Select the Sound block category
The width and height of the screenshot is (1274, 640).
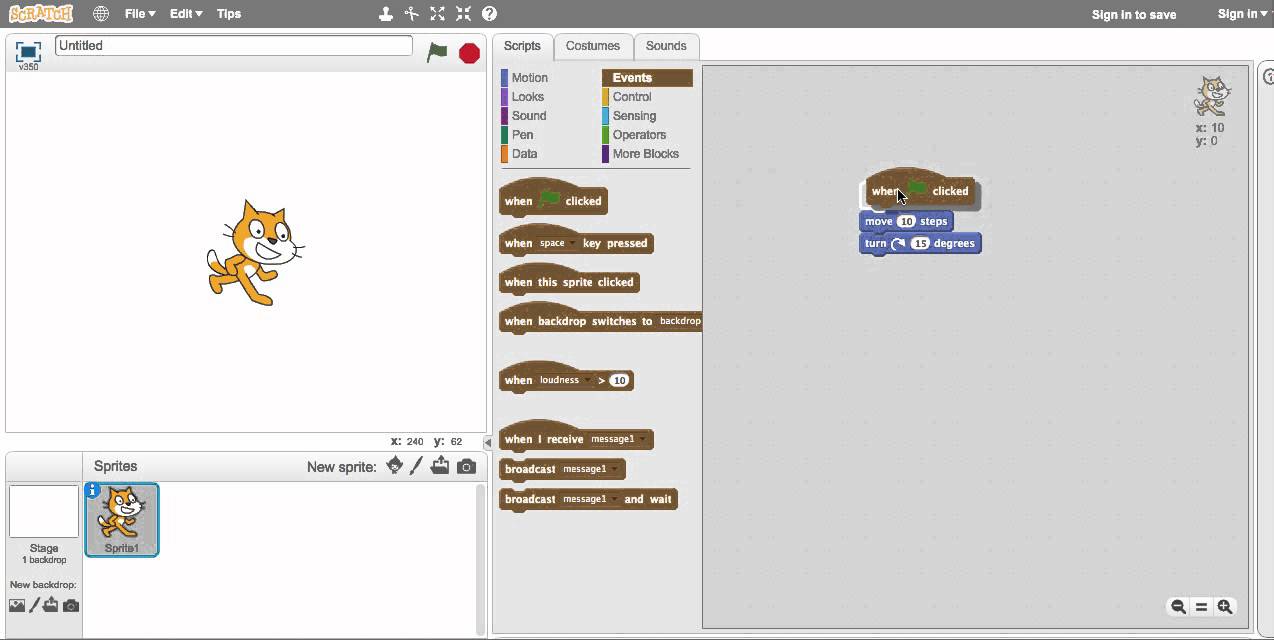(x=528, y=116)
